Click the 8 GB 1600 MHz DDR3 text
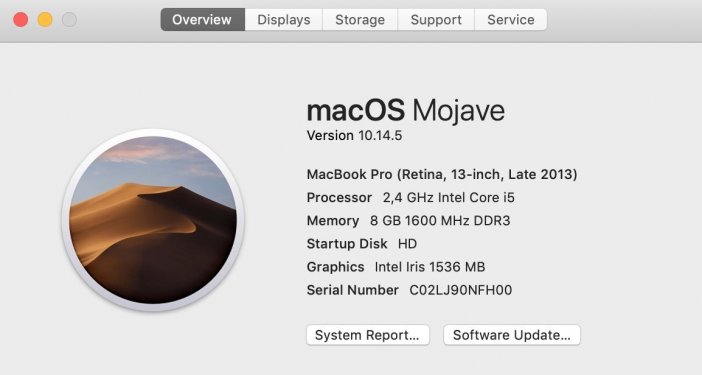Screen dimensions: 702x375 coord(440,221)
